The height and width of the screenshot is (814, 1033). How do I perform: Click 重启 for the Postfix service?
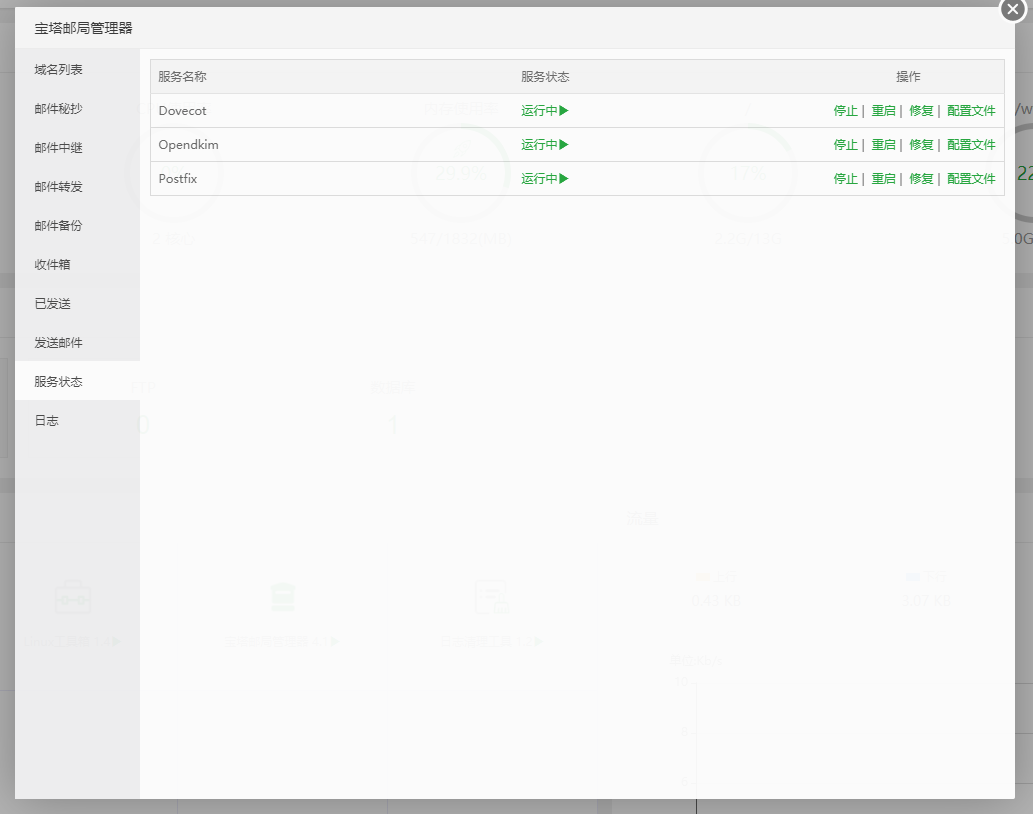pos(883,178)
